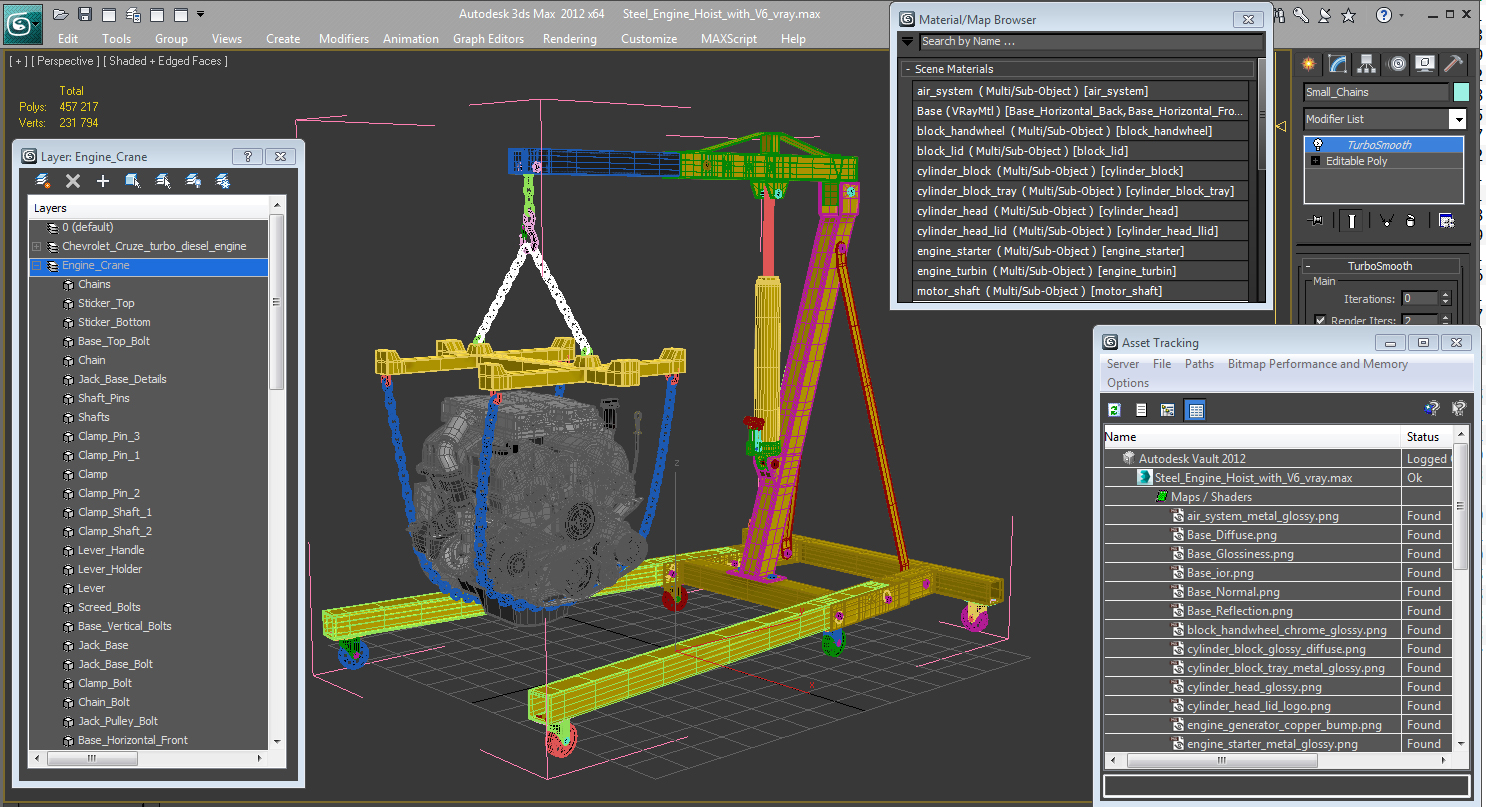Open the Motion command panel tab

coord(1397,64)
